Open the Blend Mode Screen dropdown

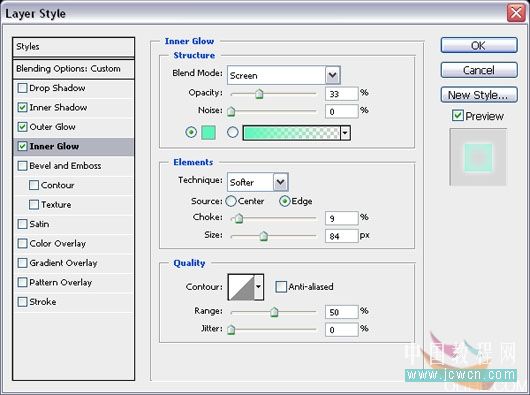tap(284, 75)
